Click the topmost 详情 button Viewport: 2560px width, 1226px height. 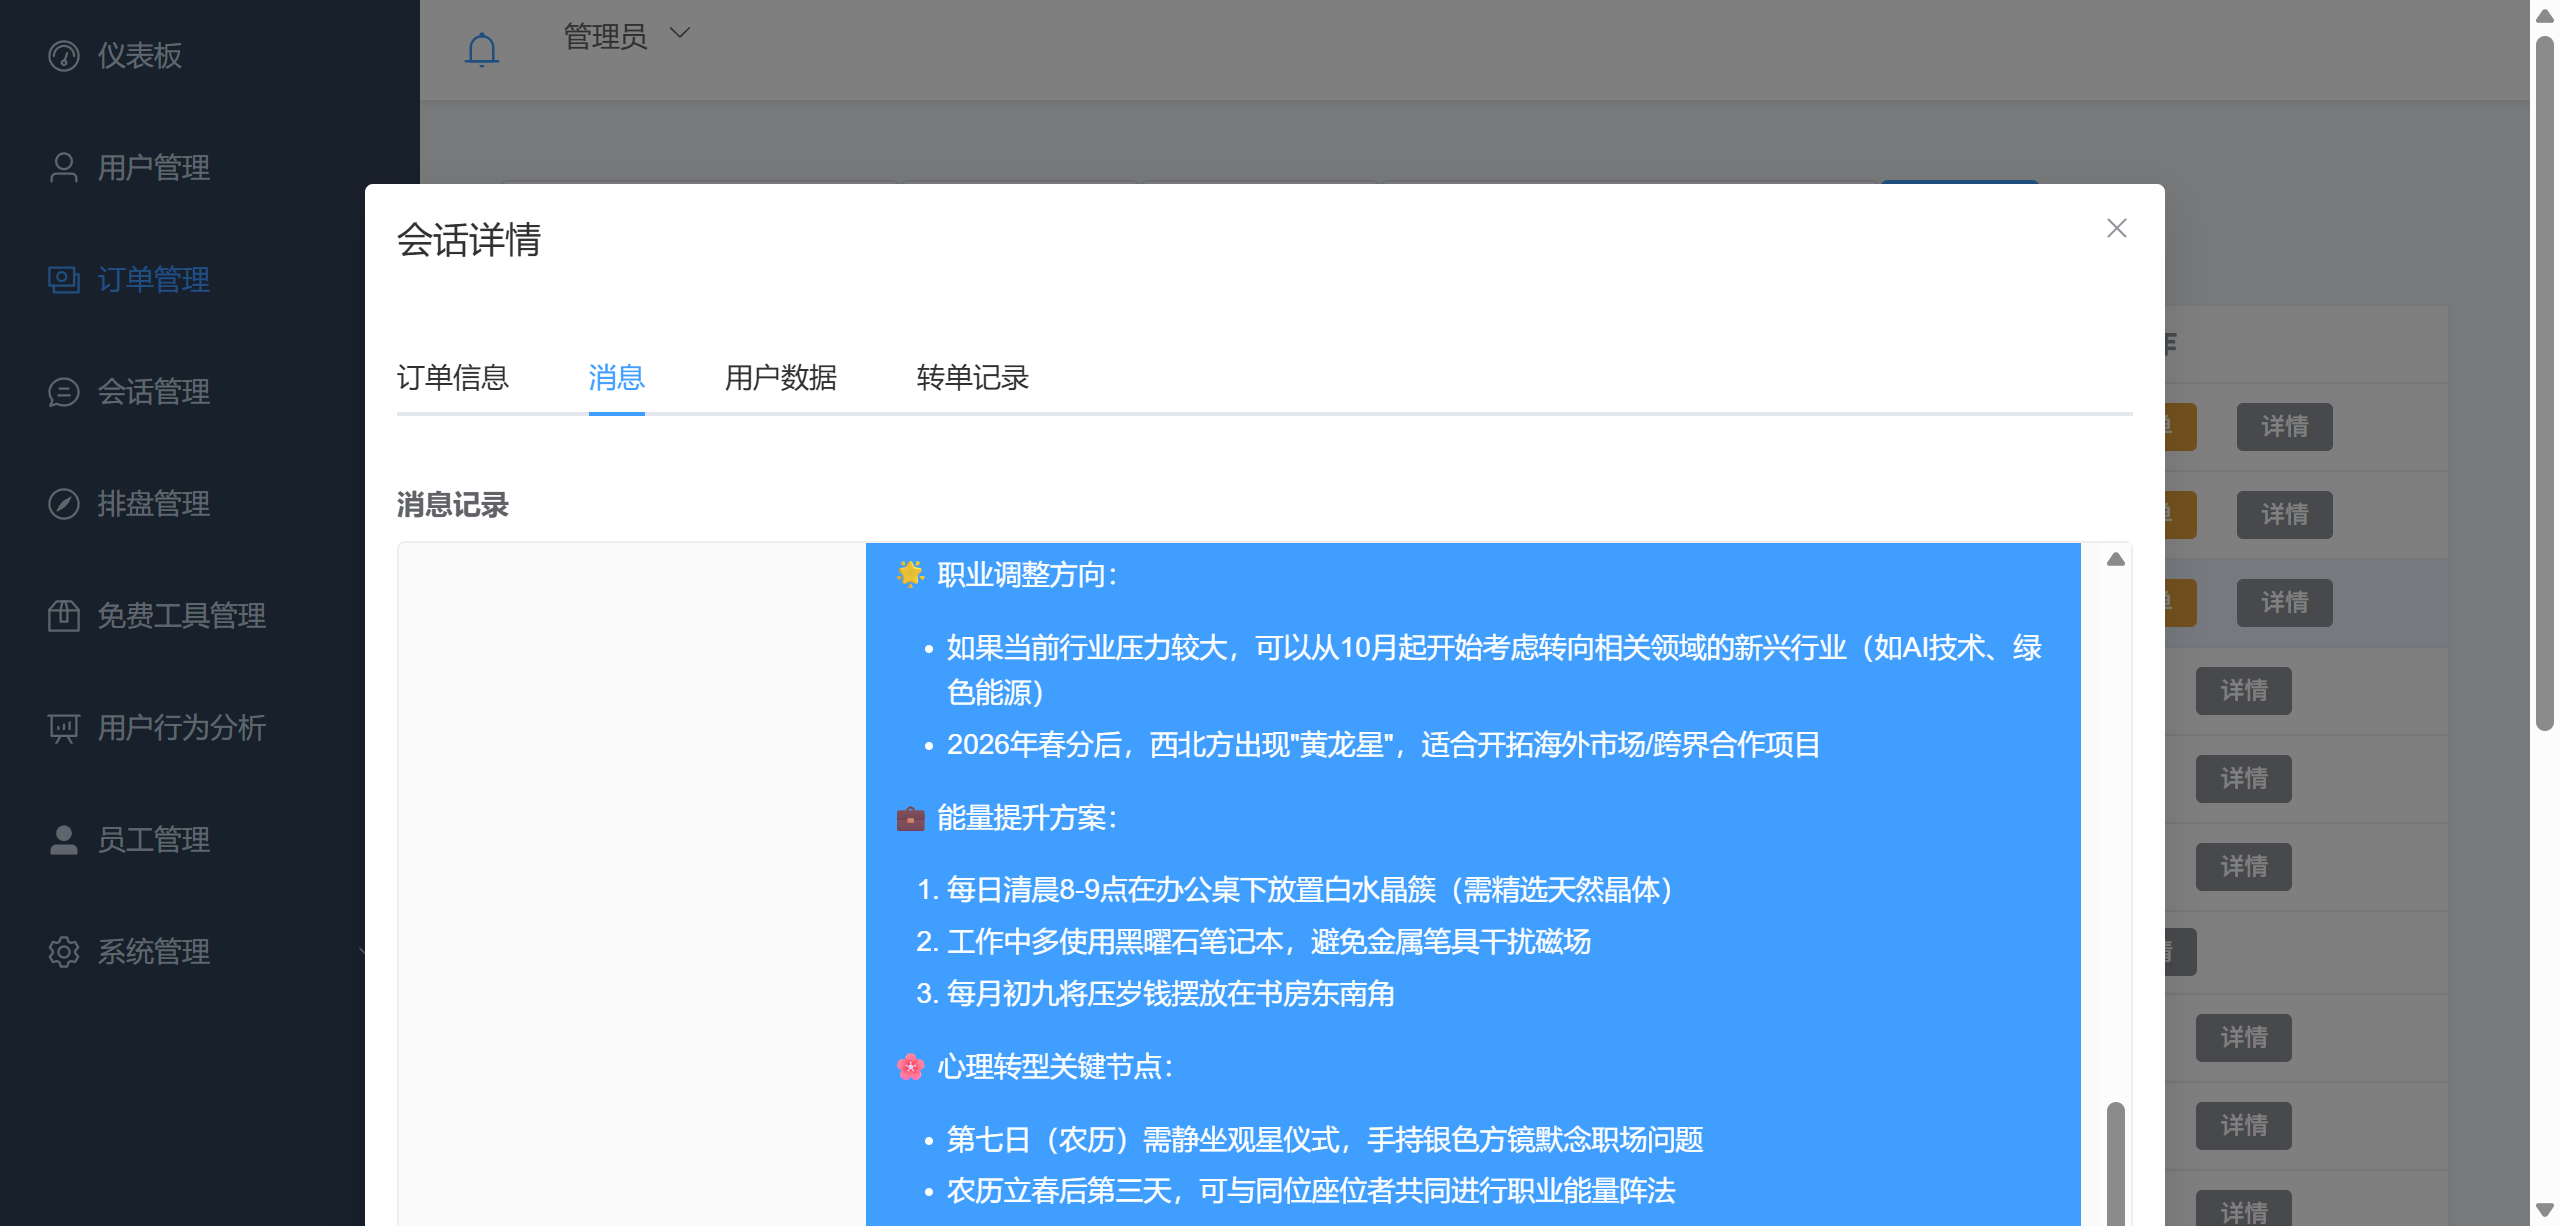2285,427
